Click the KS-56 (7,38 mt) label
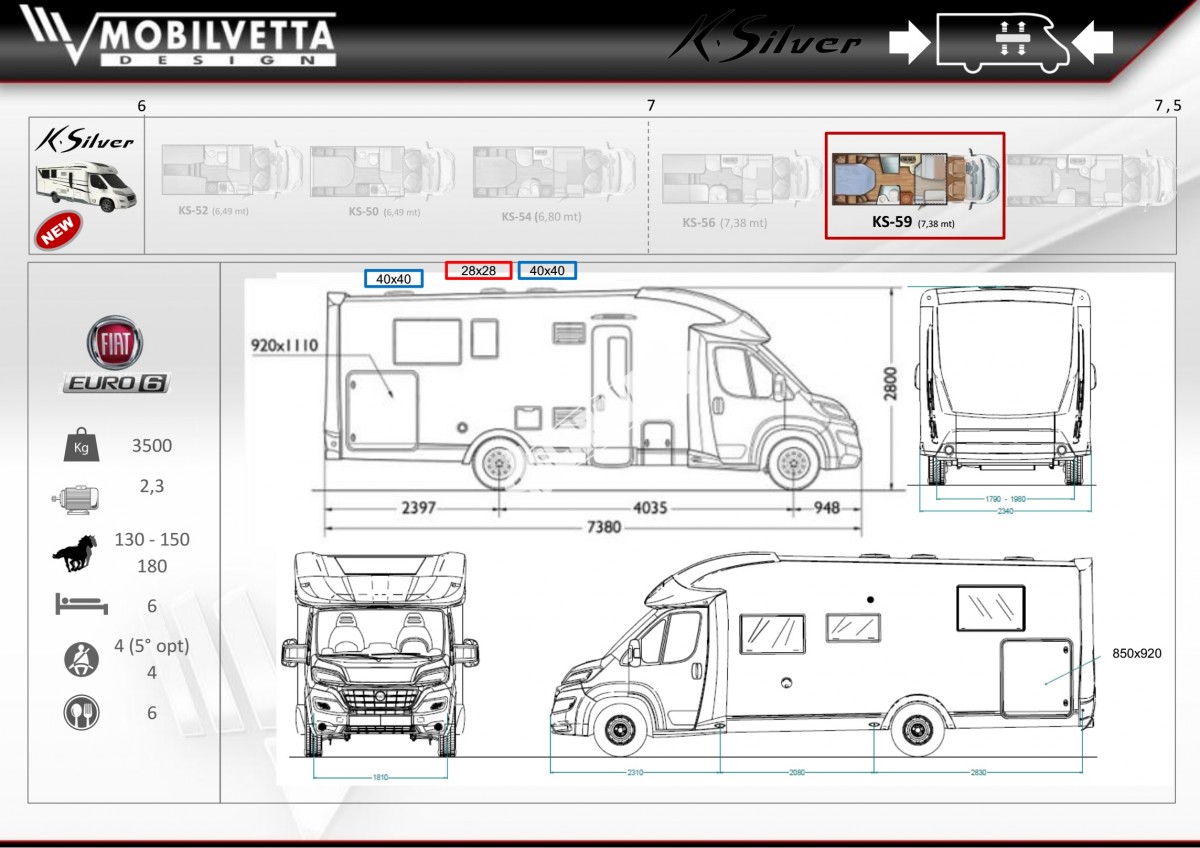The height and width of the screenshot is (848, 1200). click(725, 223)
